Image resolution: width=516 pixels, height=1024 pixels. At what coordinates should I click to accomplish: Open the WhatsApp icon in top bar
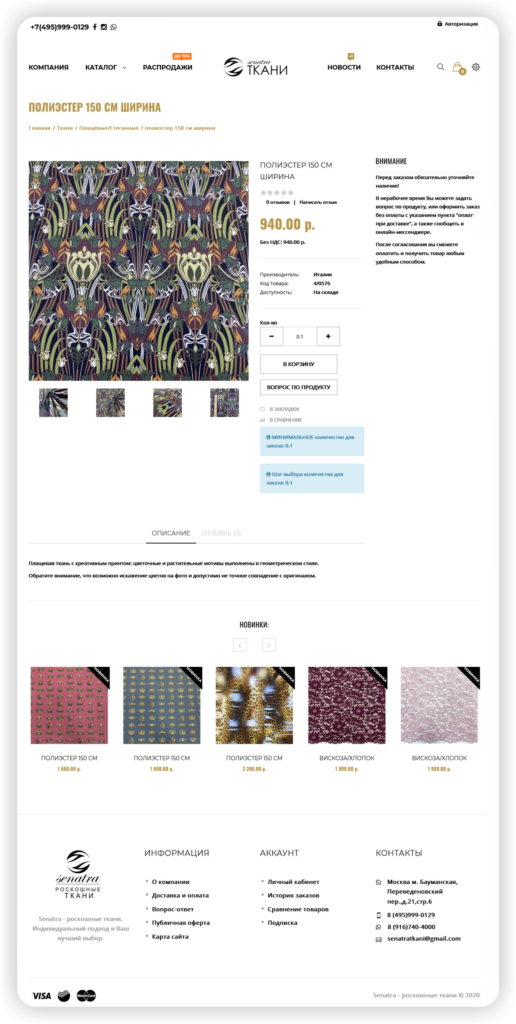114,27
